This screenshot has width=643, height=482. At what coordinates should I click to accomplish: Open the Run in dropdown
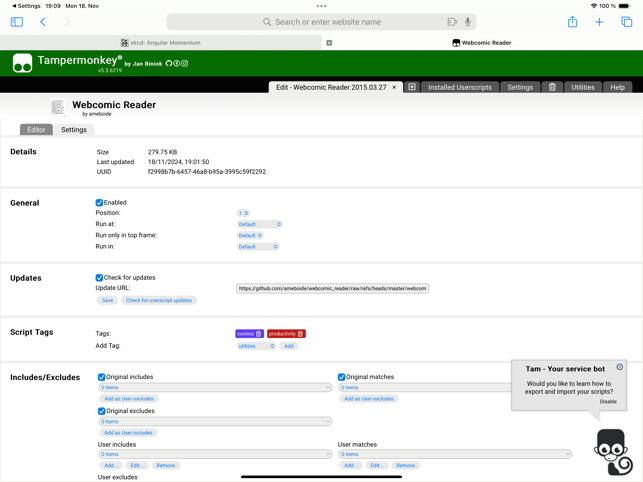[x=258, y=247]
